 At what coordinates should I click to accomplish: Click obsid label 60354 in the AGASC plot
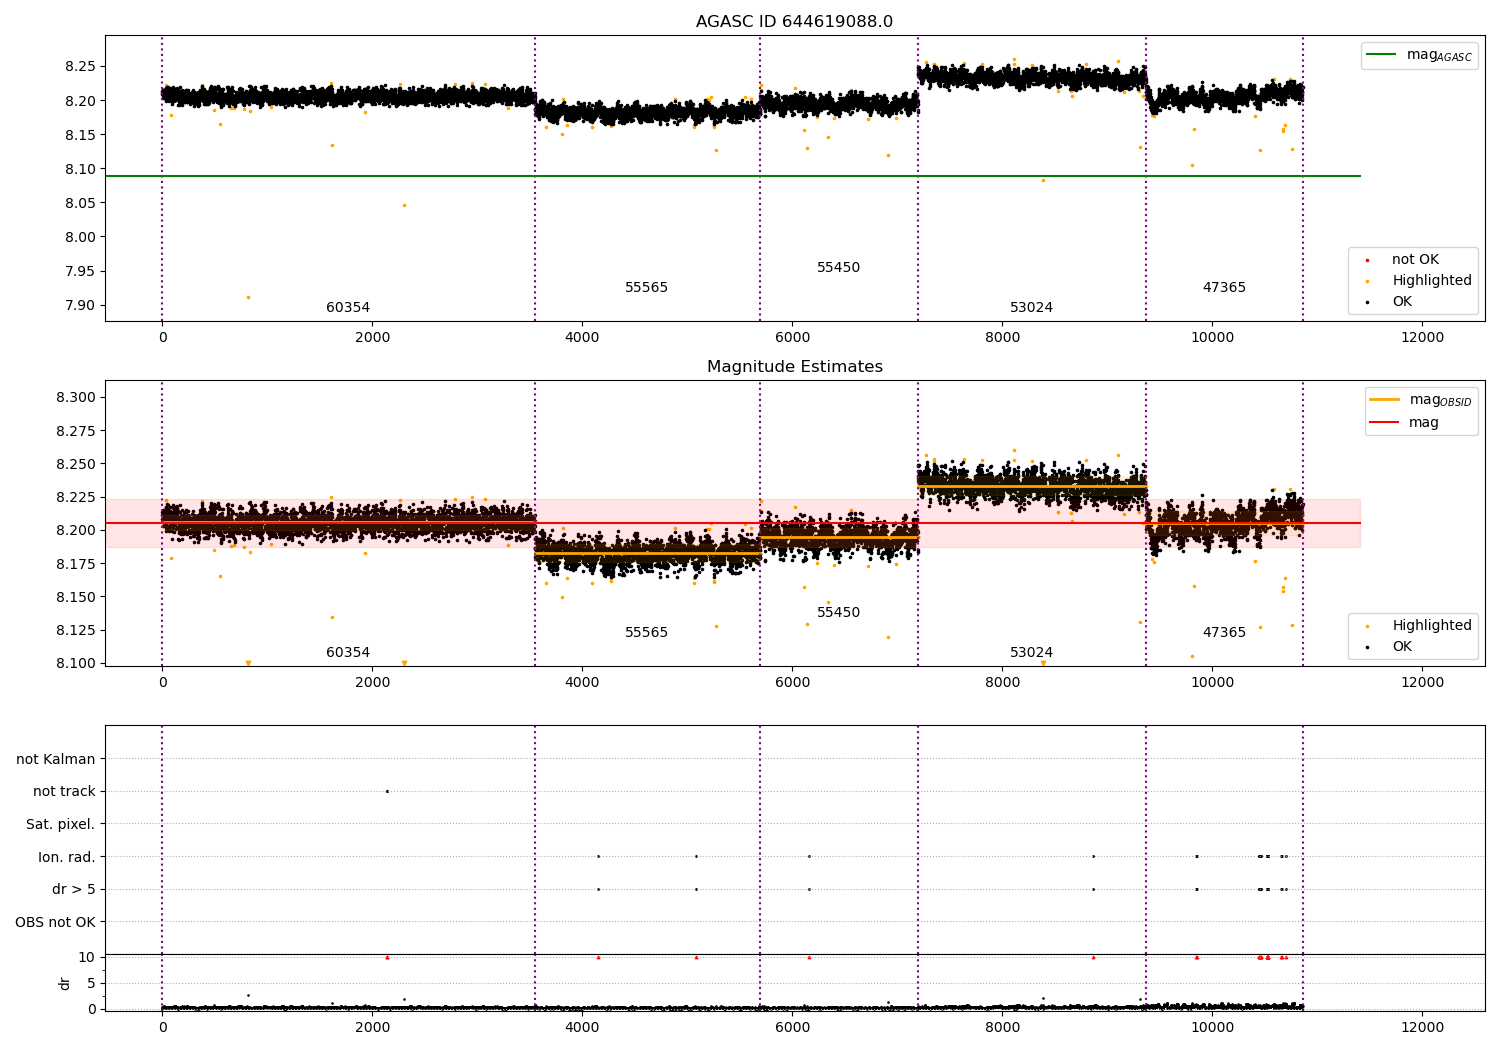[x=348, y=308]
